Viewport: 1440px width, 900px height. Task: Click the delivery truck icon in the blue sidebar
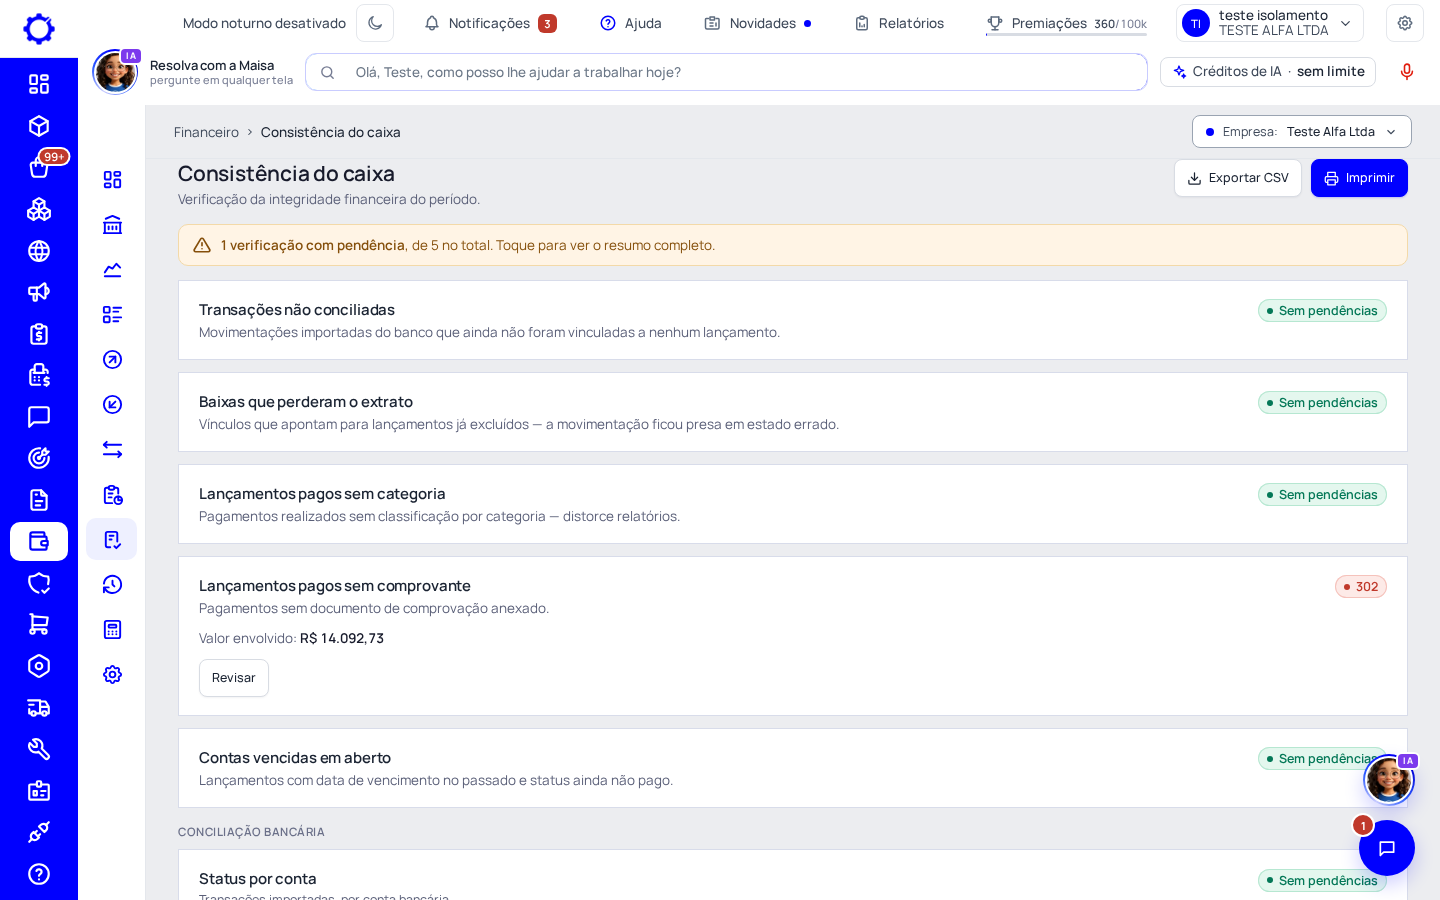39,708
